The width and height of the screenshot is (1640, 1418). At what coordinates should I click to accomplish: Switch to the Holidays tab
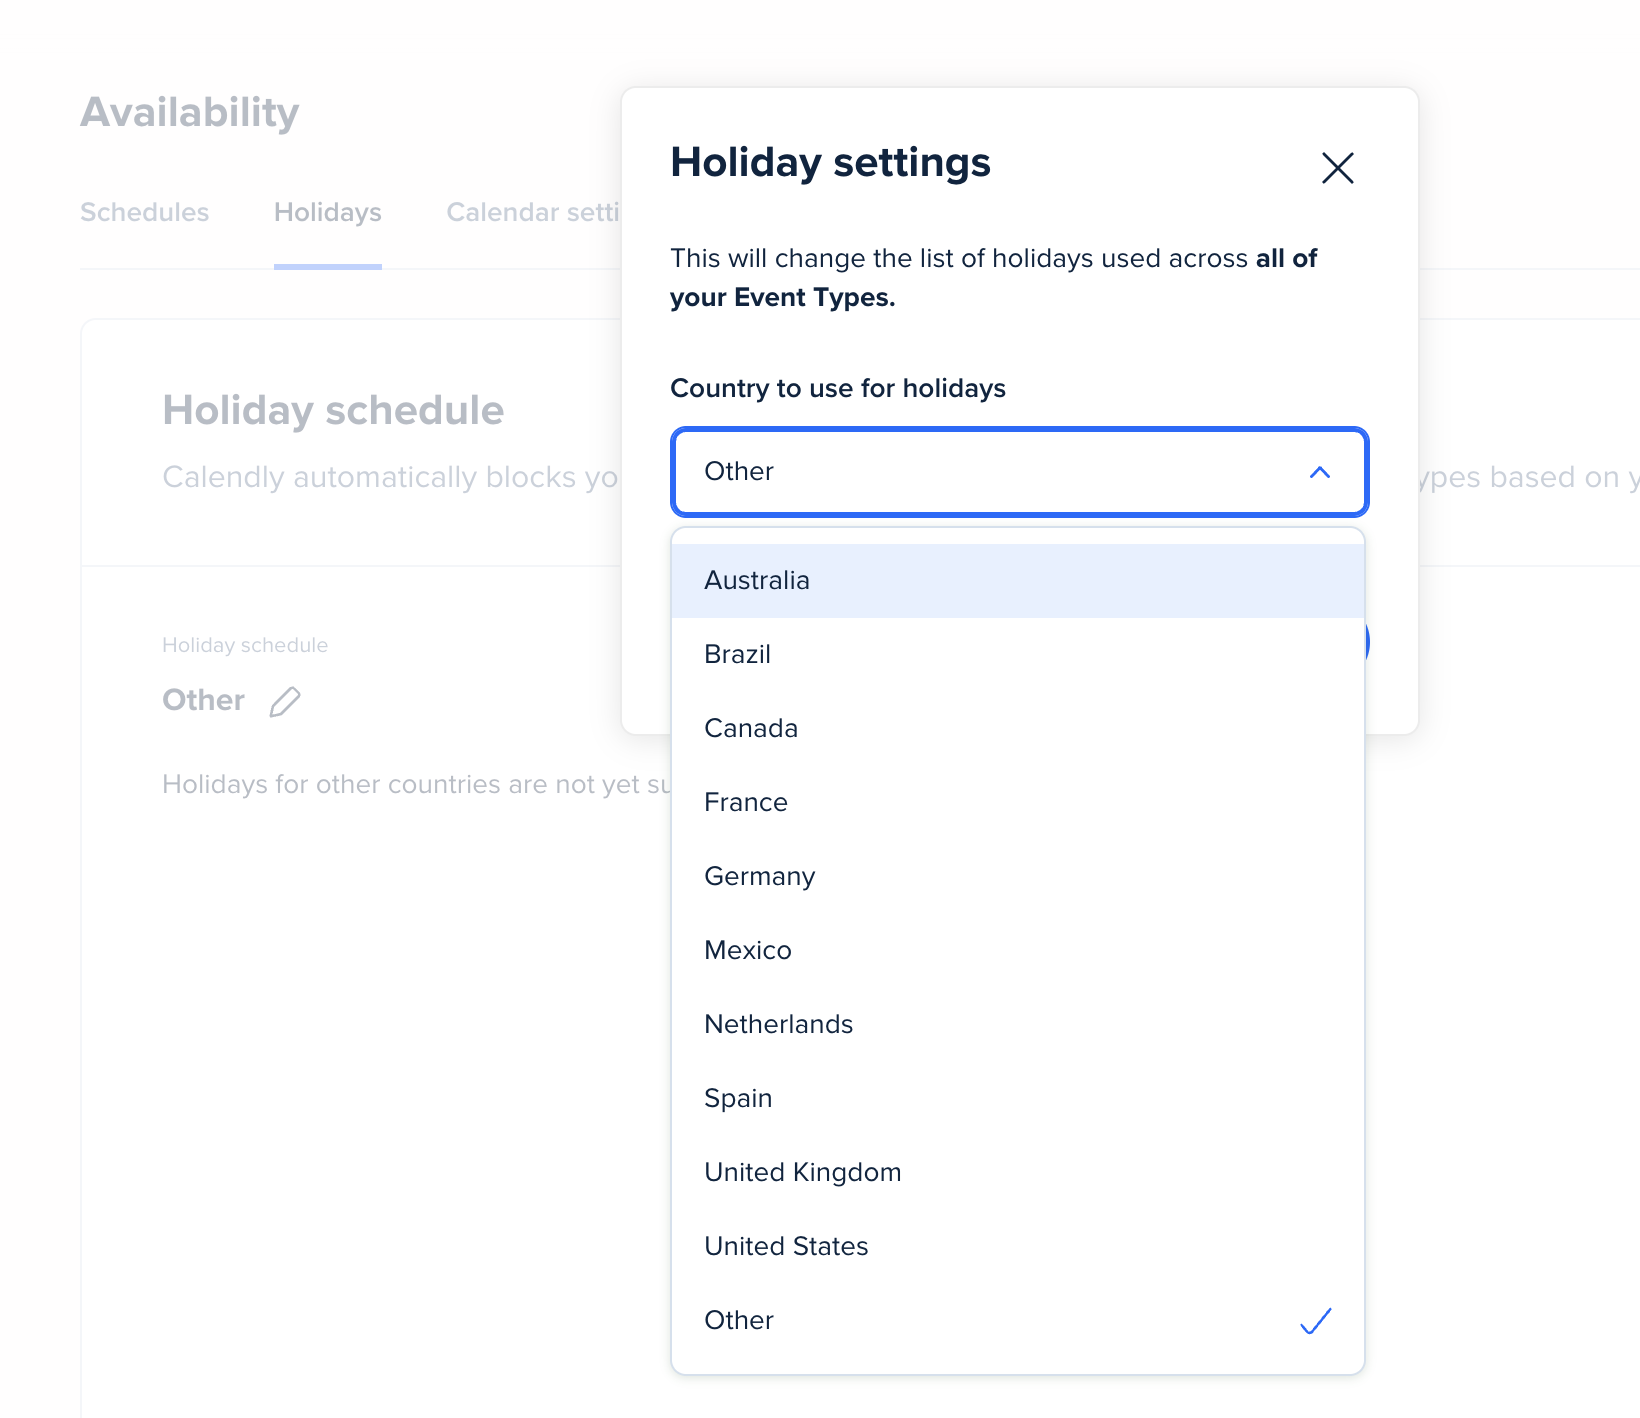tap(328, 213)
